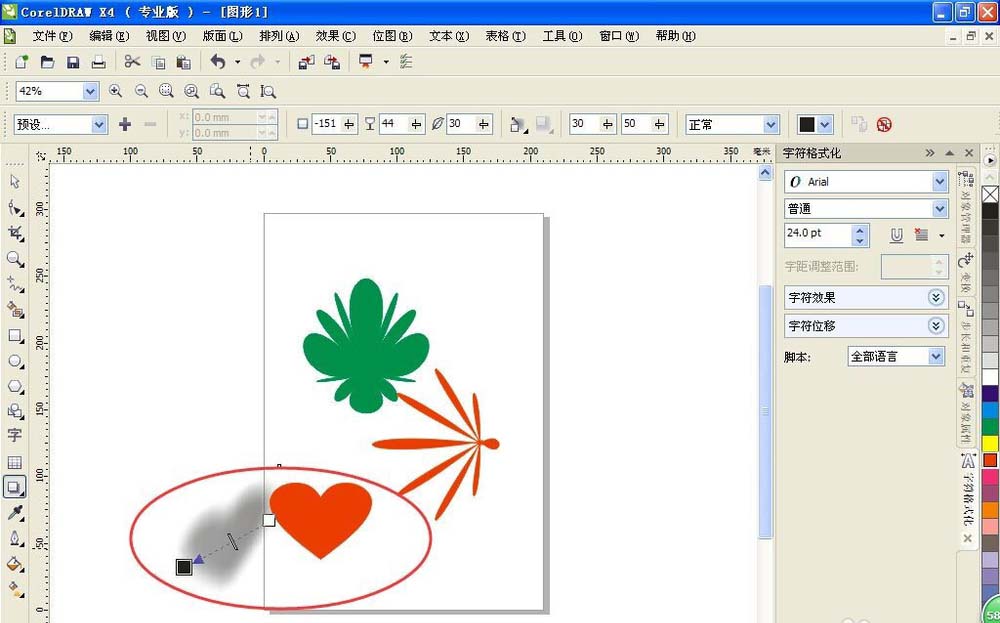The height and width of the screenshot is (623, 1000).
Task: Click the Save icon on the toolbar
Action: pos(73,61)
